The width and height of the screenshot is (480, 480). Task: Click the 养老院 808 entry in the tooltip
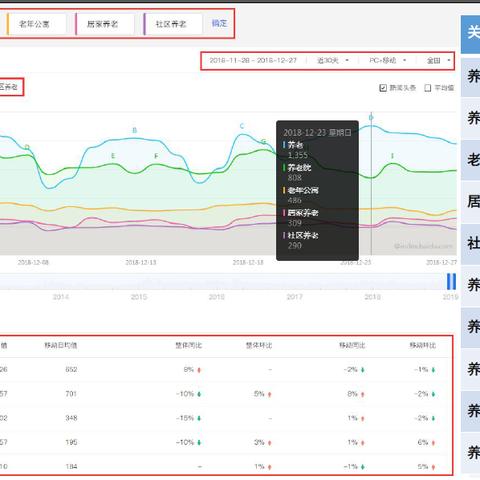click(x=297, y=172)
